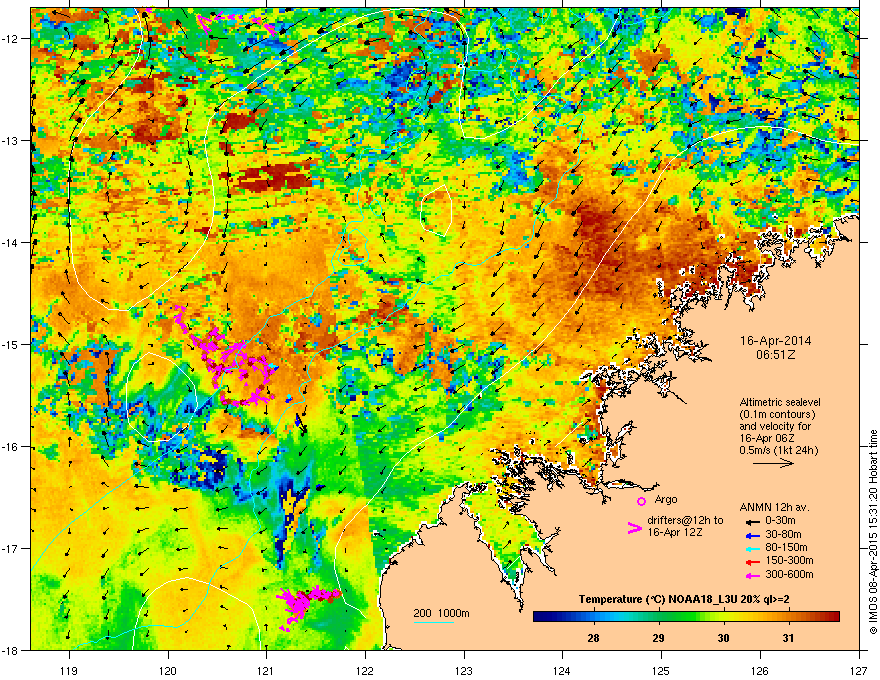Click the '0.5m/s (1kt 24h)' text
Viewport: 880px width, 680px height.
778,450
